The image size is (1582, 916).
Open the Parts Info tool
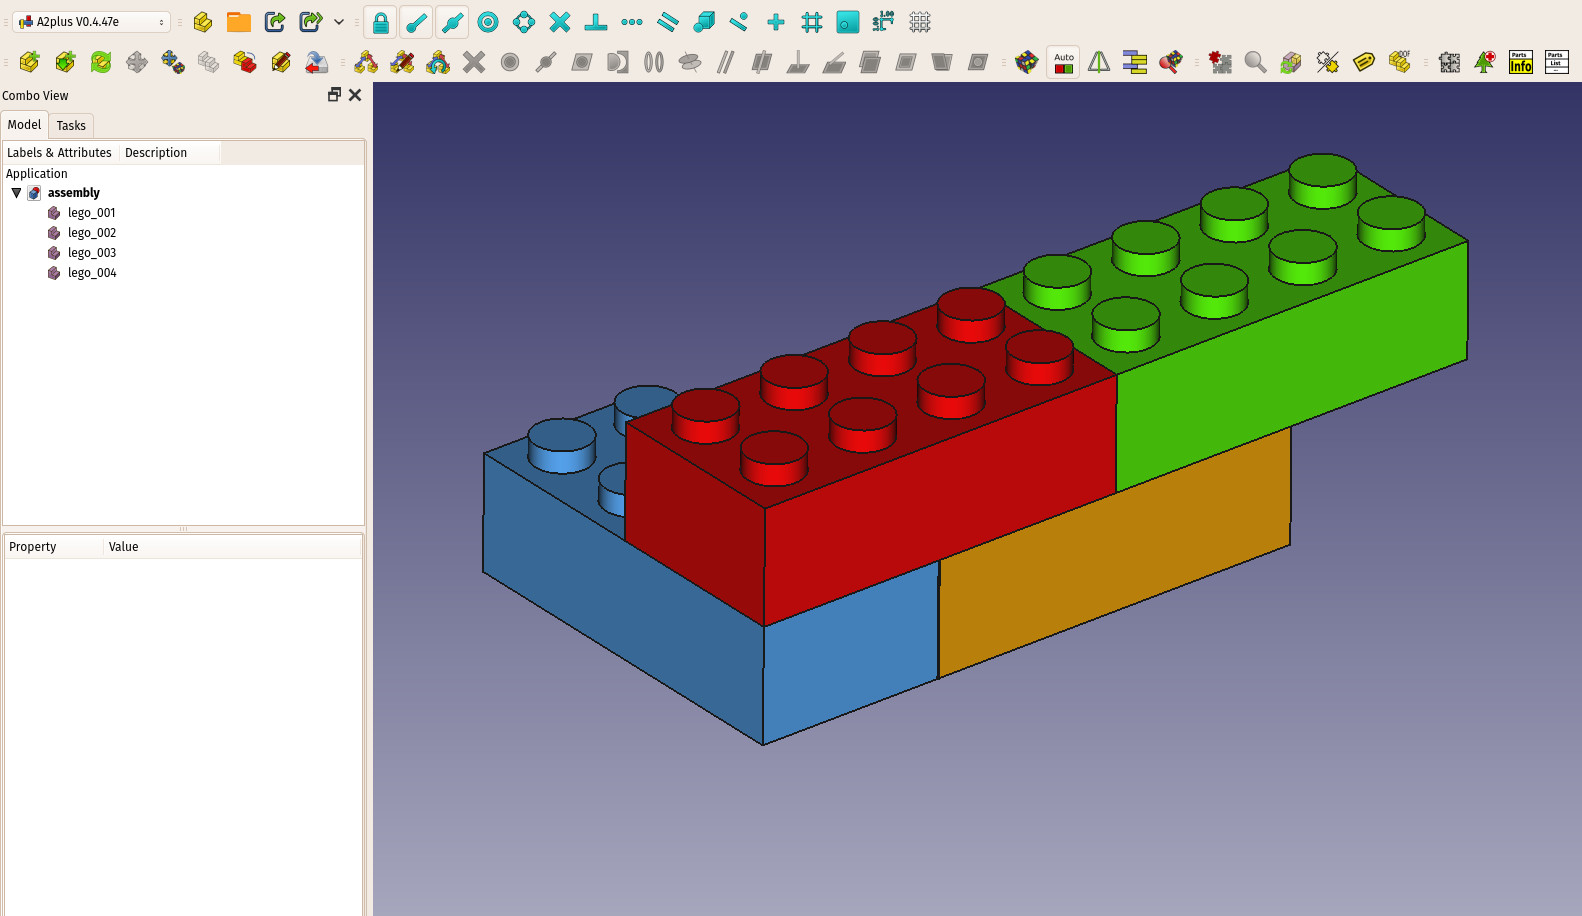(1521, 62)
